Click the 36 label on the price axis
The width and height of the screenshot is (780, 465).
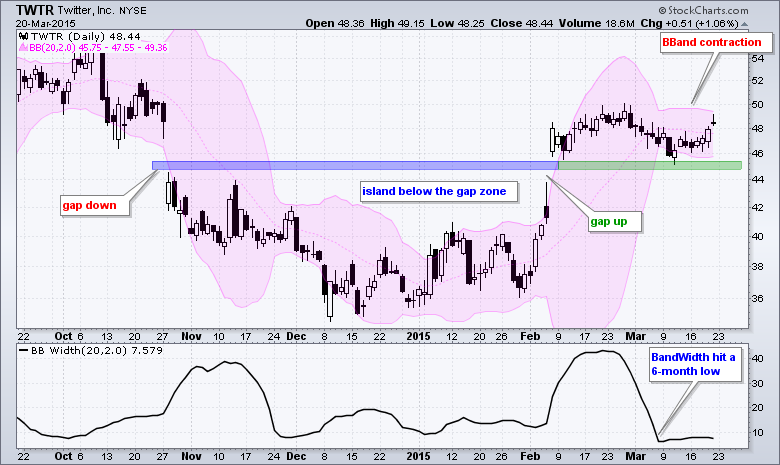pos(758,299)
